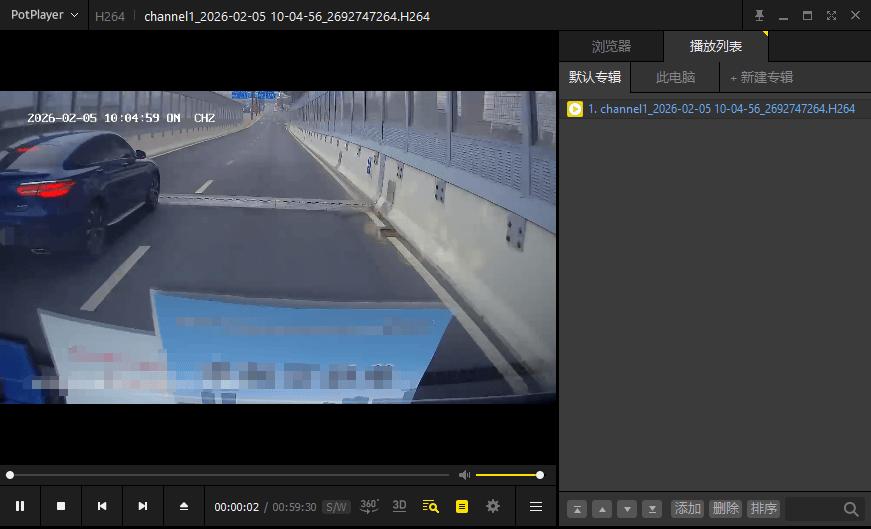Jump to the previous file
Image resolution: width=871 pixels, height=529 pixels.
[102, 506]
